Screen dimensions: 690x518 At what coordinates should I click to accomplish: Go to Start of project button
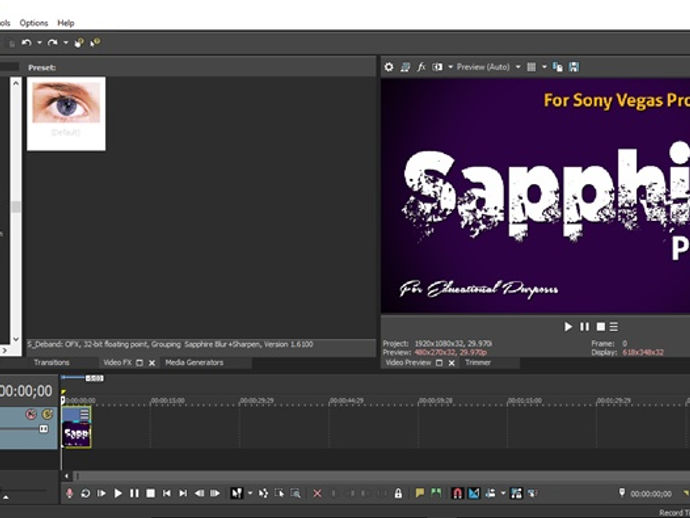[x=167, y=493]
